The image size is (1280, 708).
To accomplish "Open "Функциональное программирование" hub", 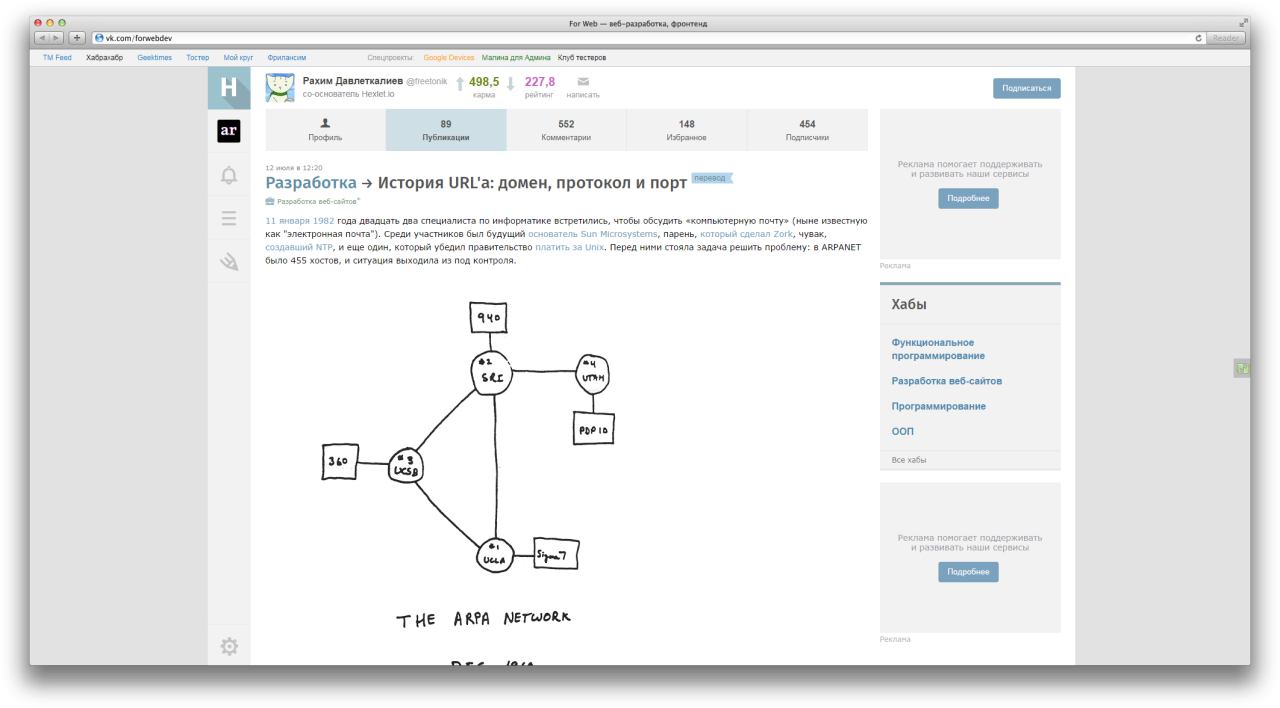I will [938, 349].
